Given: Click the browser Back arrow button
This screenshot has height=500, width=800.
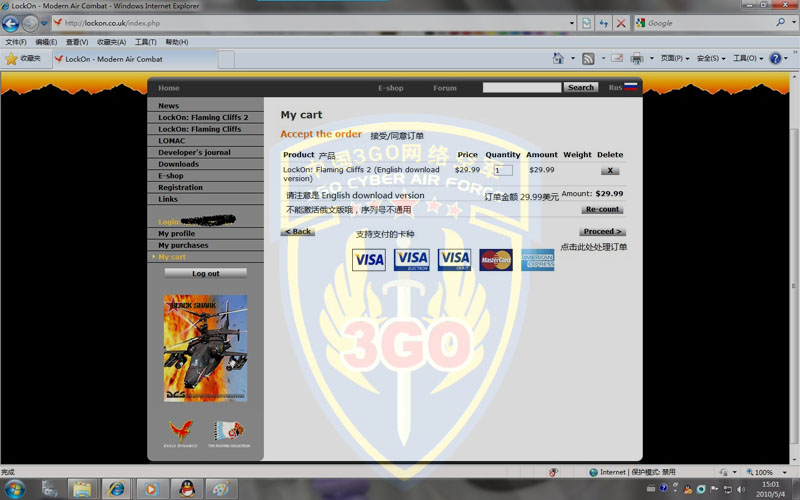Looking at the screenshot, I should [x=11, y=23].
